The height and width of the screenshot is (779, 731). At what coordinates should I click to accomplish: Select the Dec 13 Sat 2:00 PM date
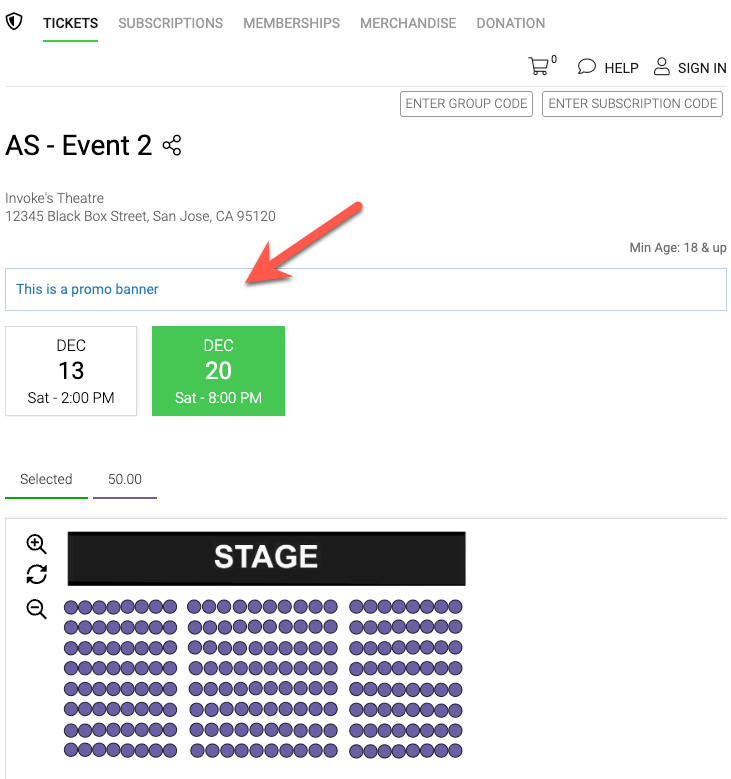coord(71,371)
